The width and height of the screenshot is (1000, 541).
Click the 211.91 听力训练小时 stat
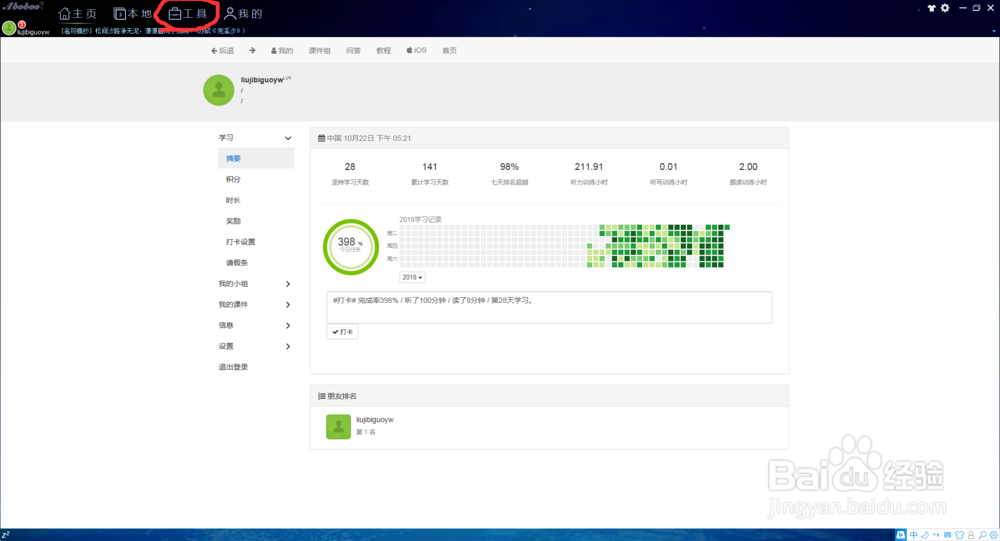(x=589, y=174)
